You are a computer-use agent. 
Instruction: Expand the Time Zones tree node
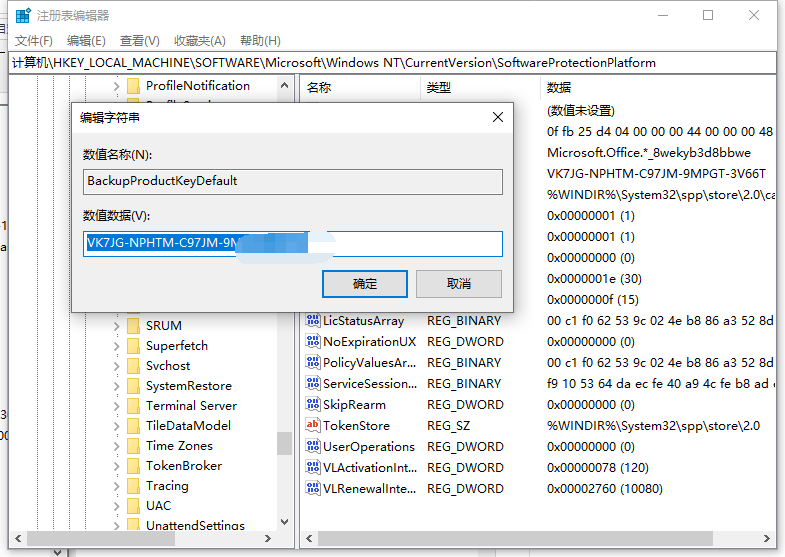point(117,446)
